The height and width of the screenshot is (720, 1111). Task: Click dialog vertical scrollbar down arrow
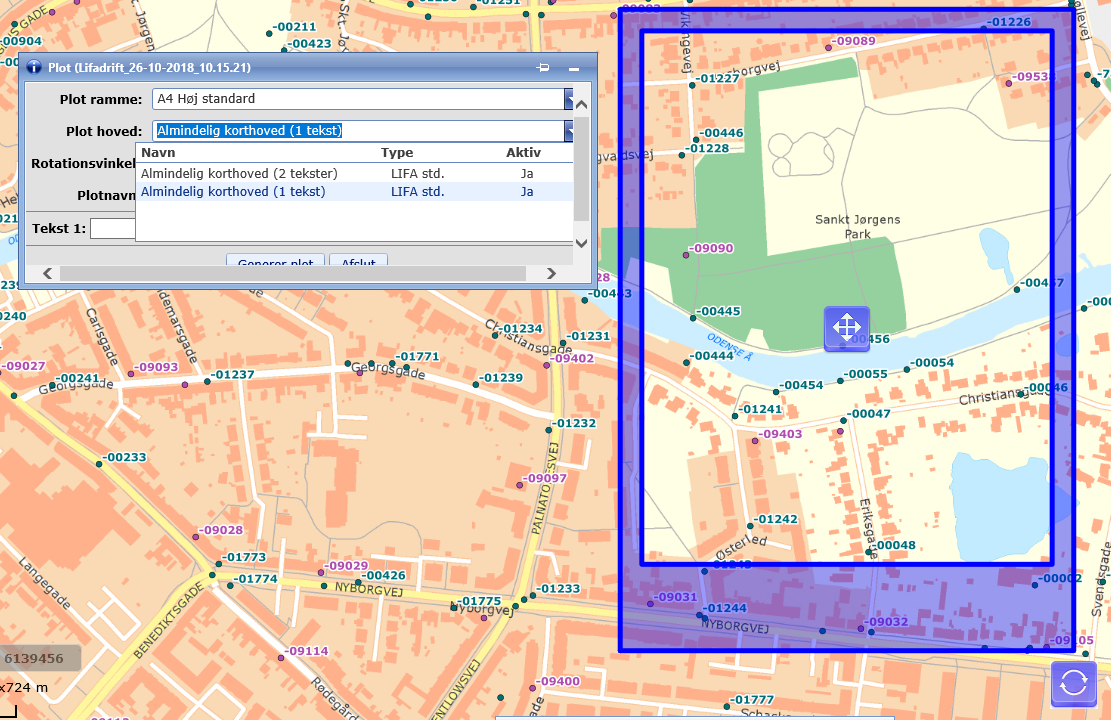coord(581,243)
